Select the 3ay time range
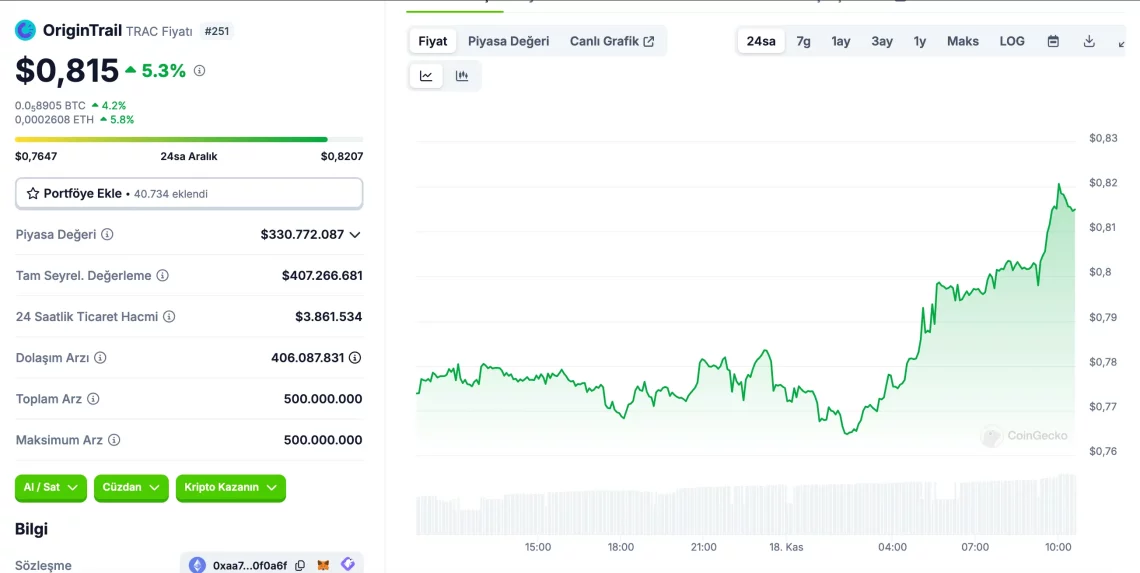The height and width of the screenshot is (573, 1140). click(882, 41)
